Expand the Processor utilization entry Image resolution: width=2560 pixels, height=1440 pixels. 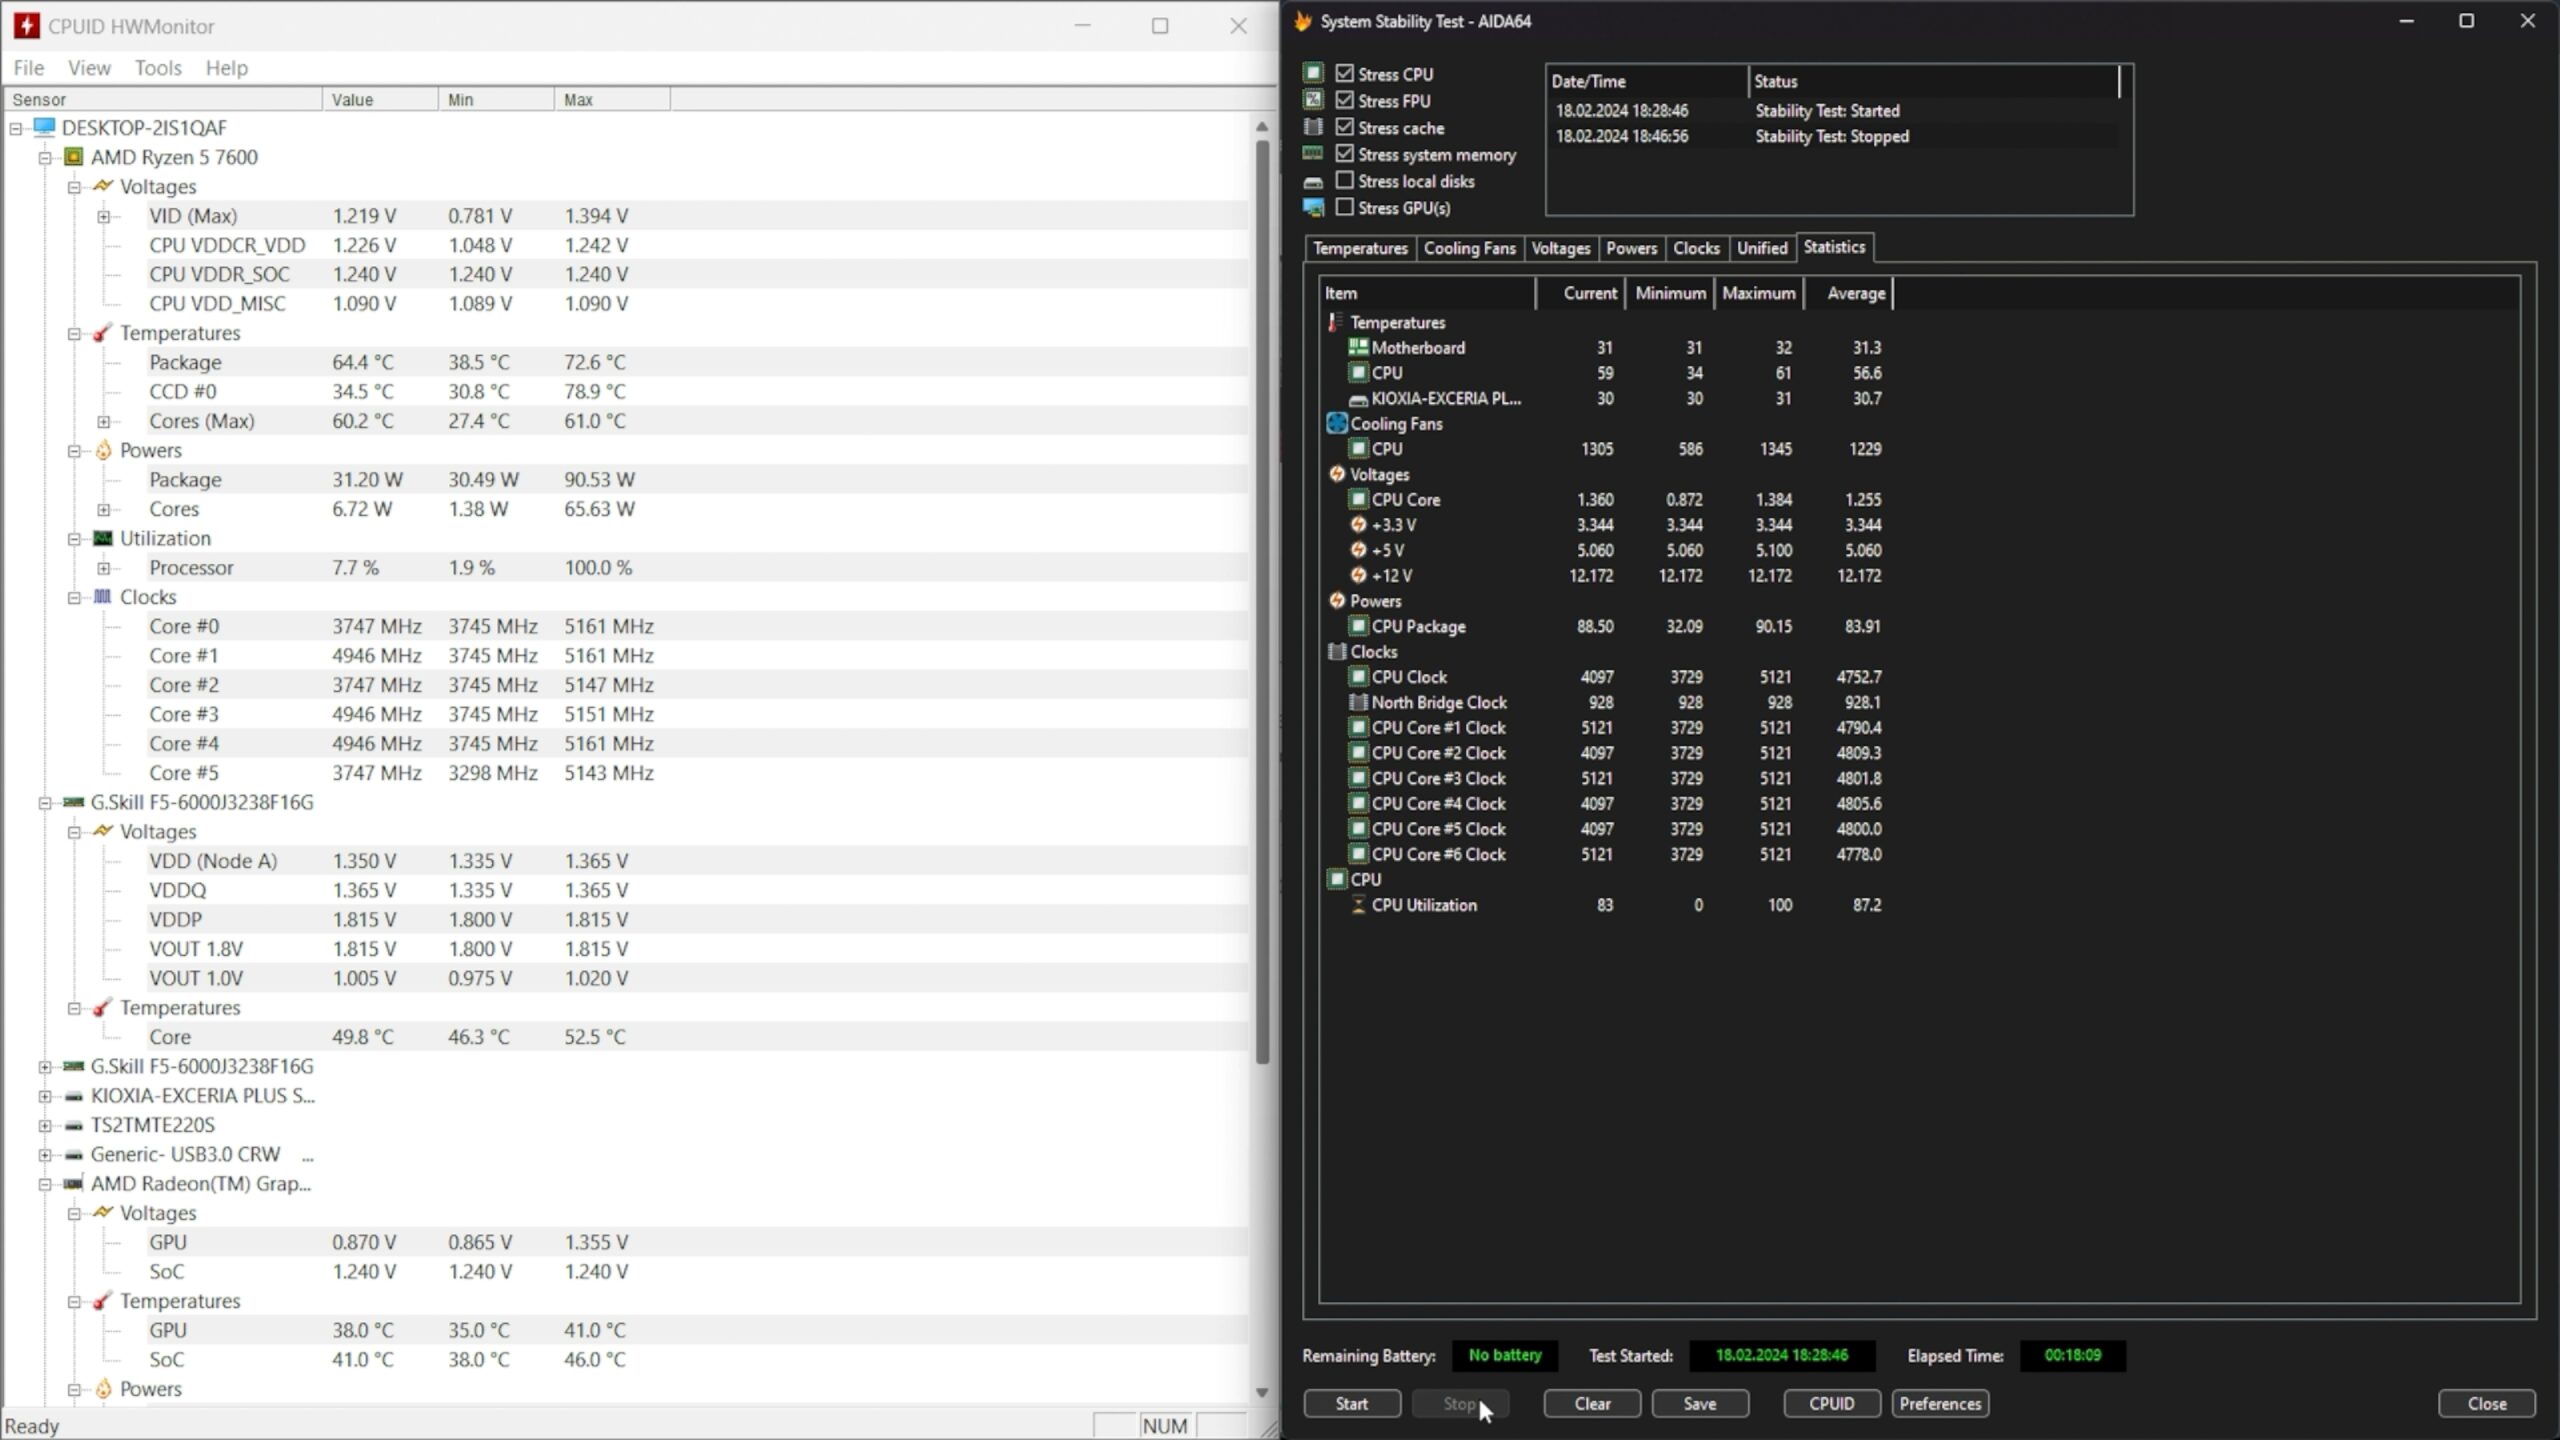[104, 568]
